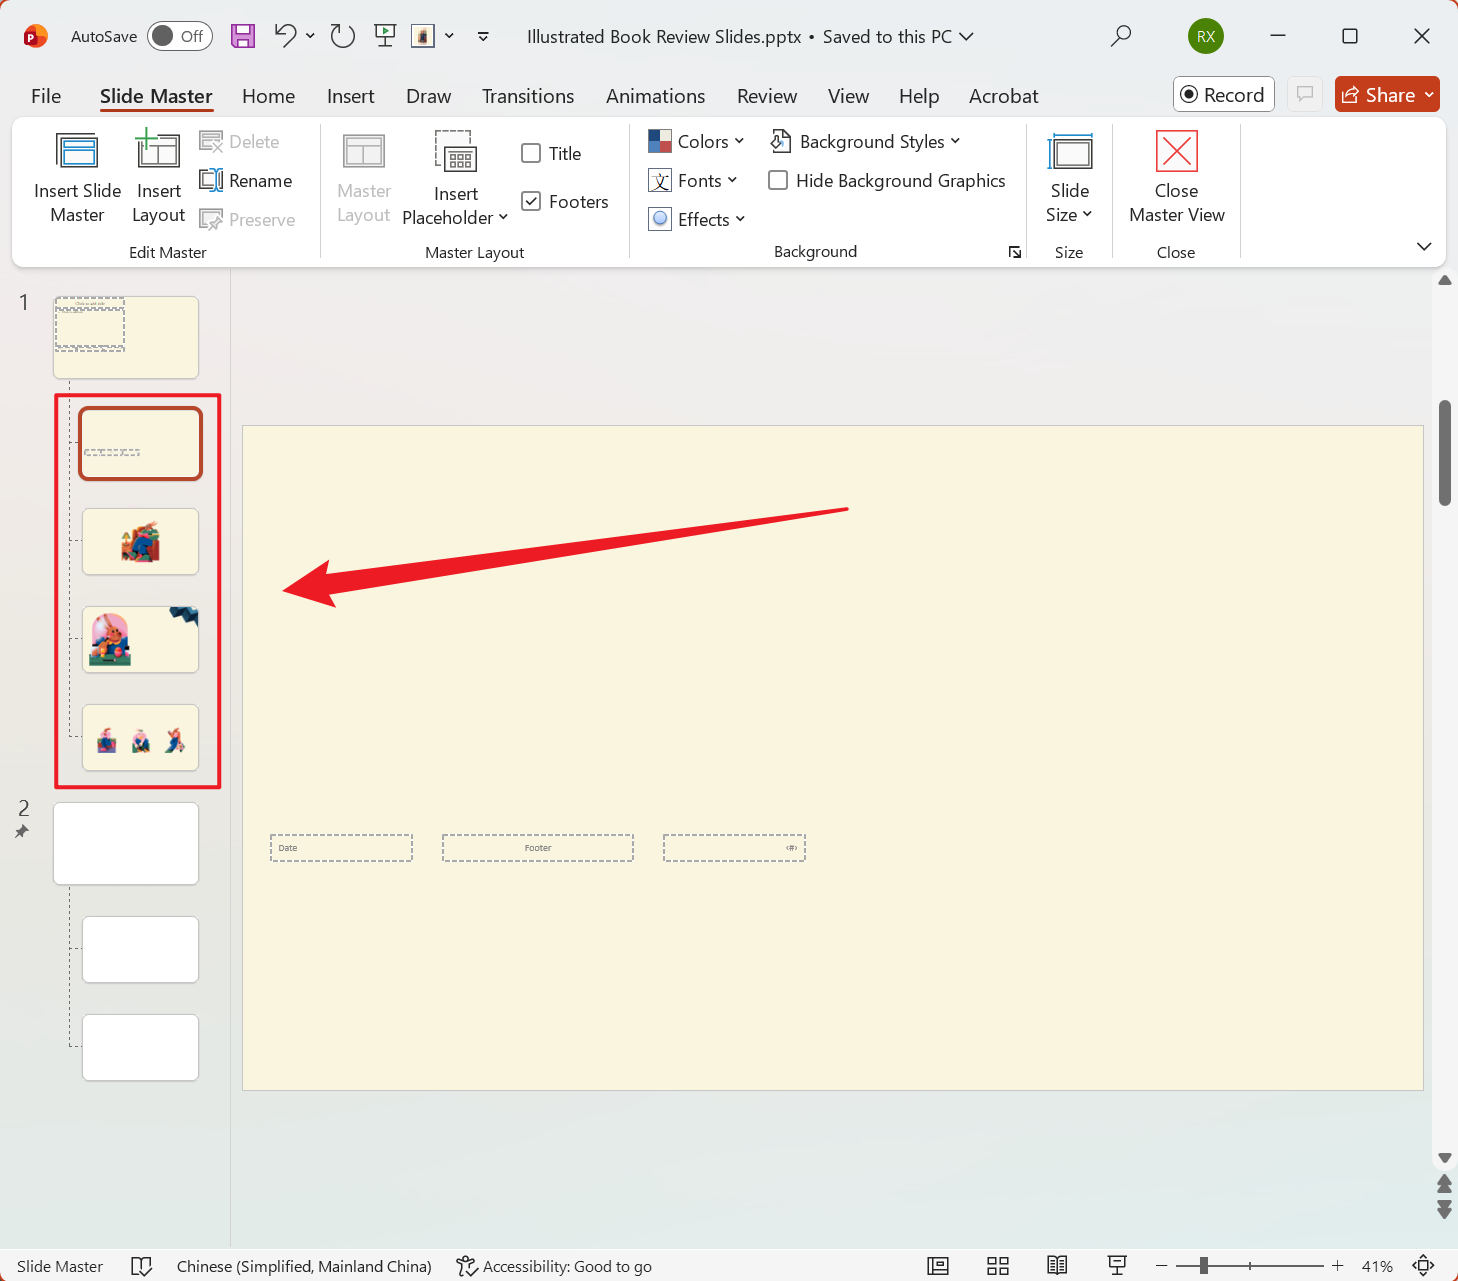Expand Background Styles menu
The height and width of the screenshot is (1281, 1458).
pyautogui.click(x=866, y=141)
